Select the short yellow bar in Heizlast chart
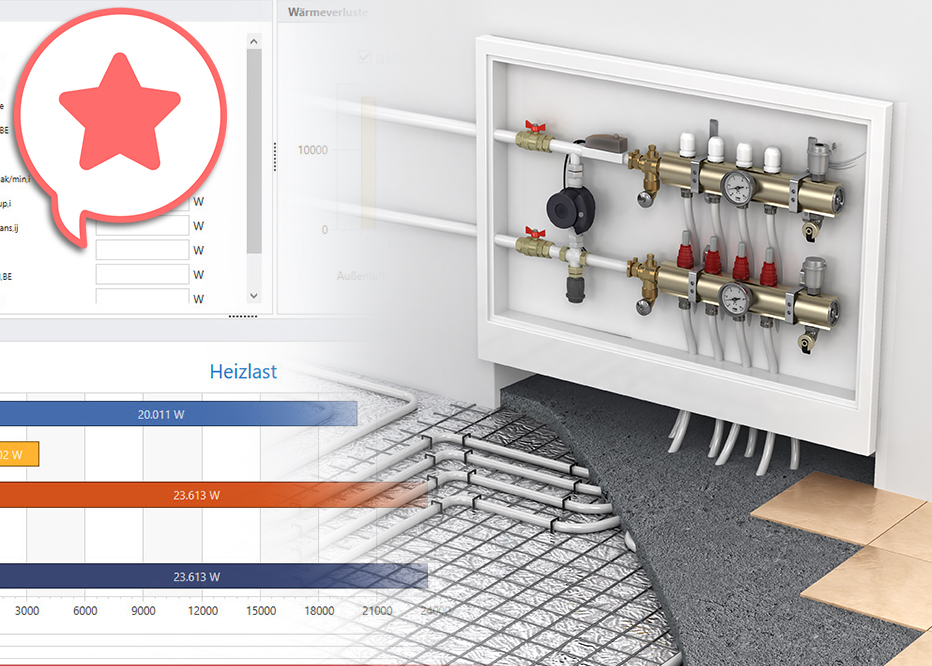Viewport: 932px width, 666px height. [19, 454]
